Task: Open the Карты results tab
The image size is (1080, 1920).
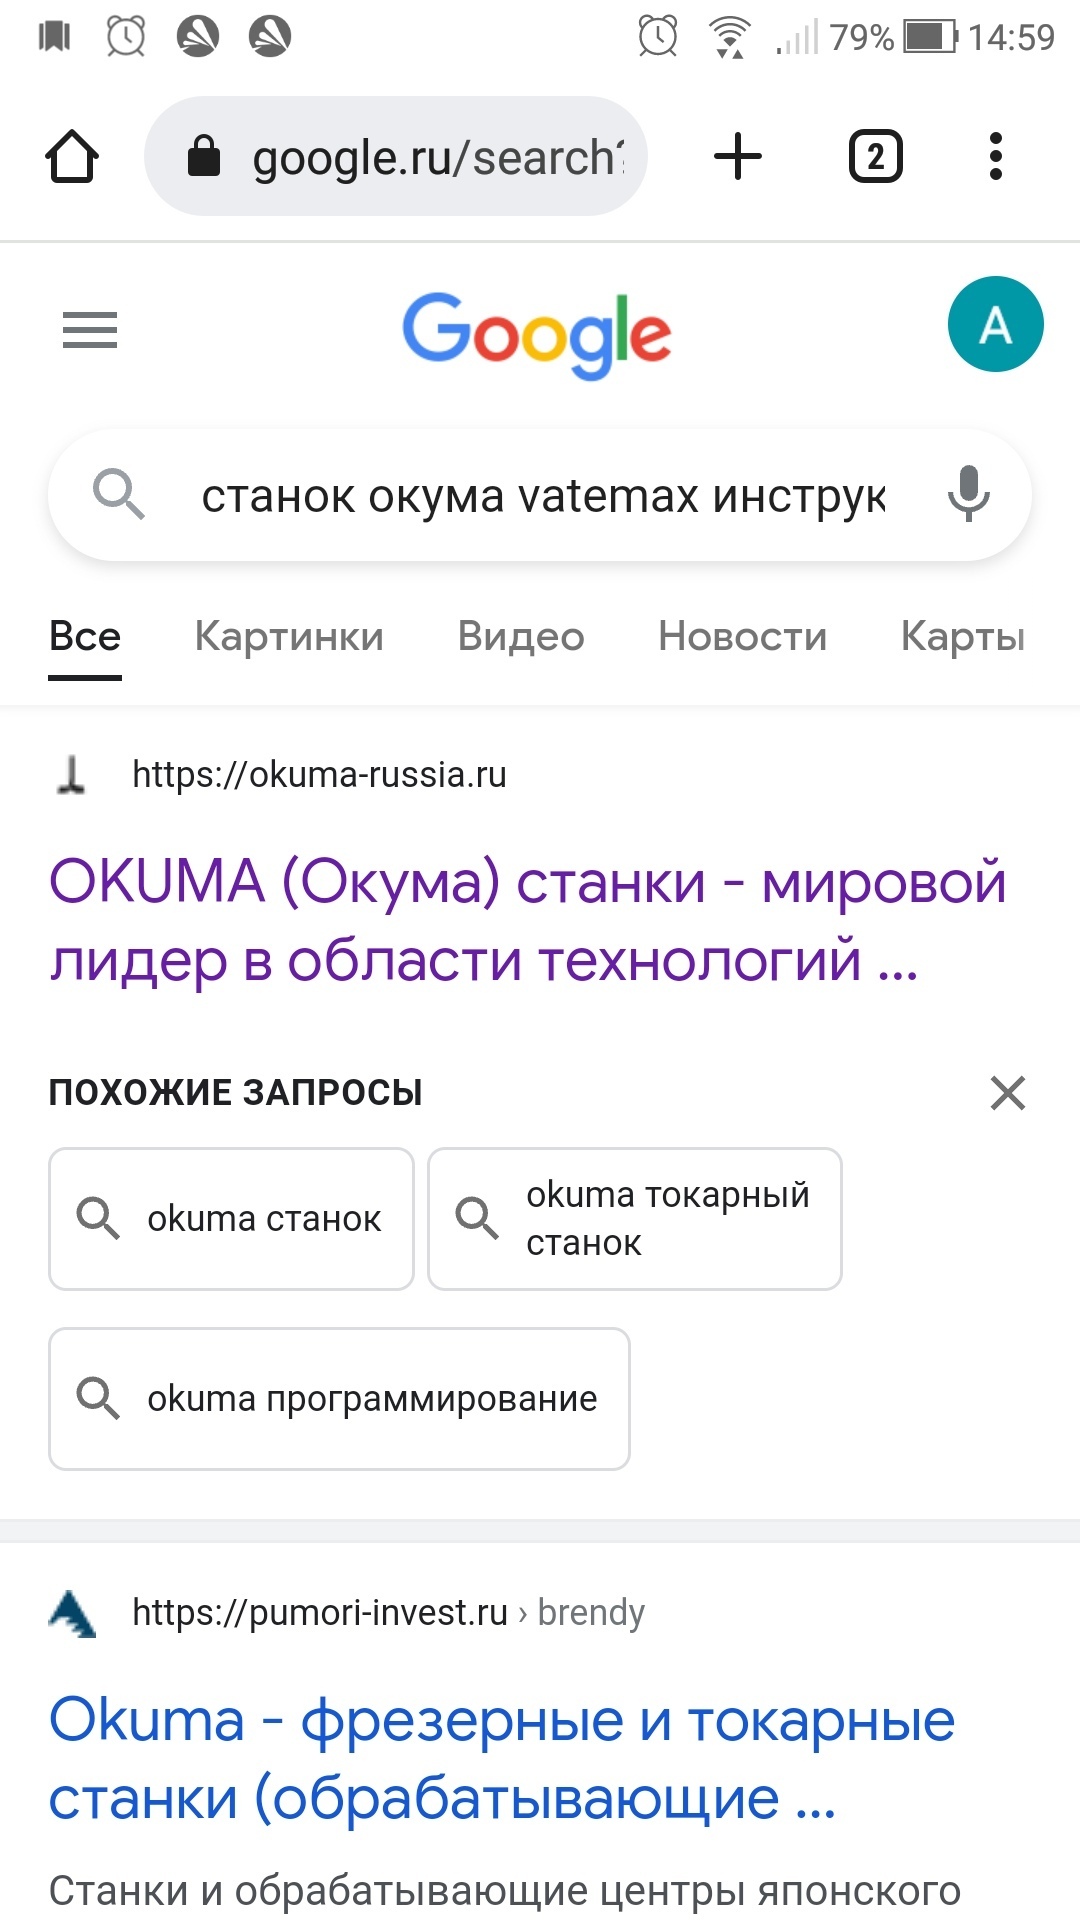Action: click(963, 637)
